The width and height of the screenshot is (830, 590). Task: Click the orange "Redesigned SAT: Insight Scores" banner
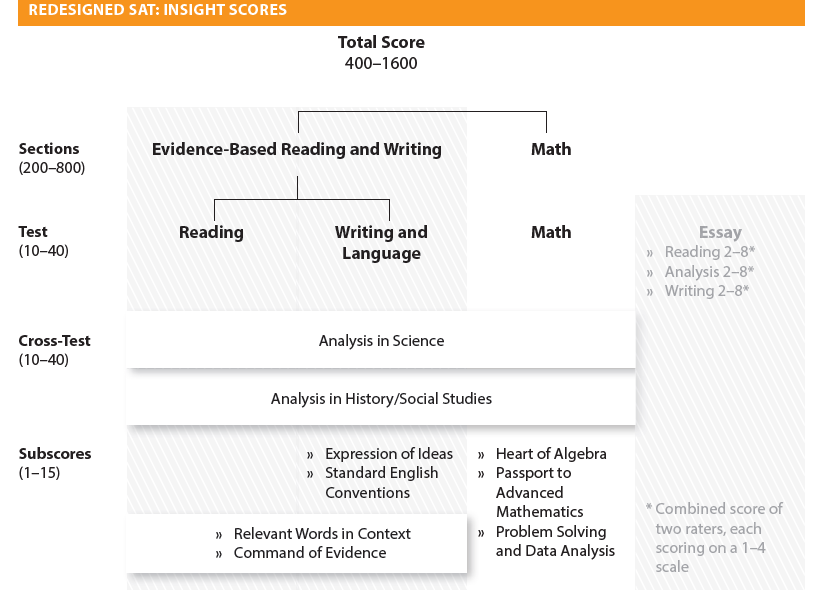click(x=411, y=11)
